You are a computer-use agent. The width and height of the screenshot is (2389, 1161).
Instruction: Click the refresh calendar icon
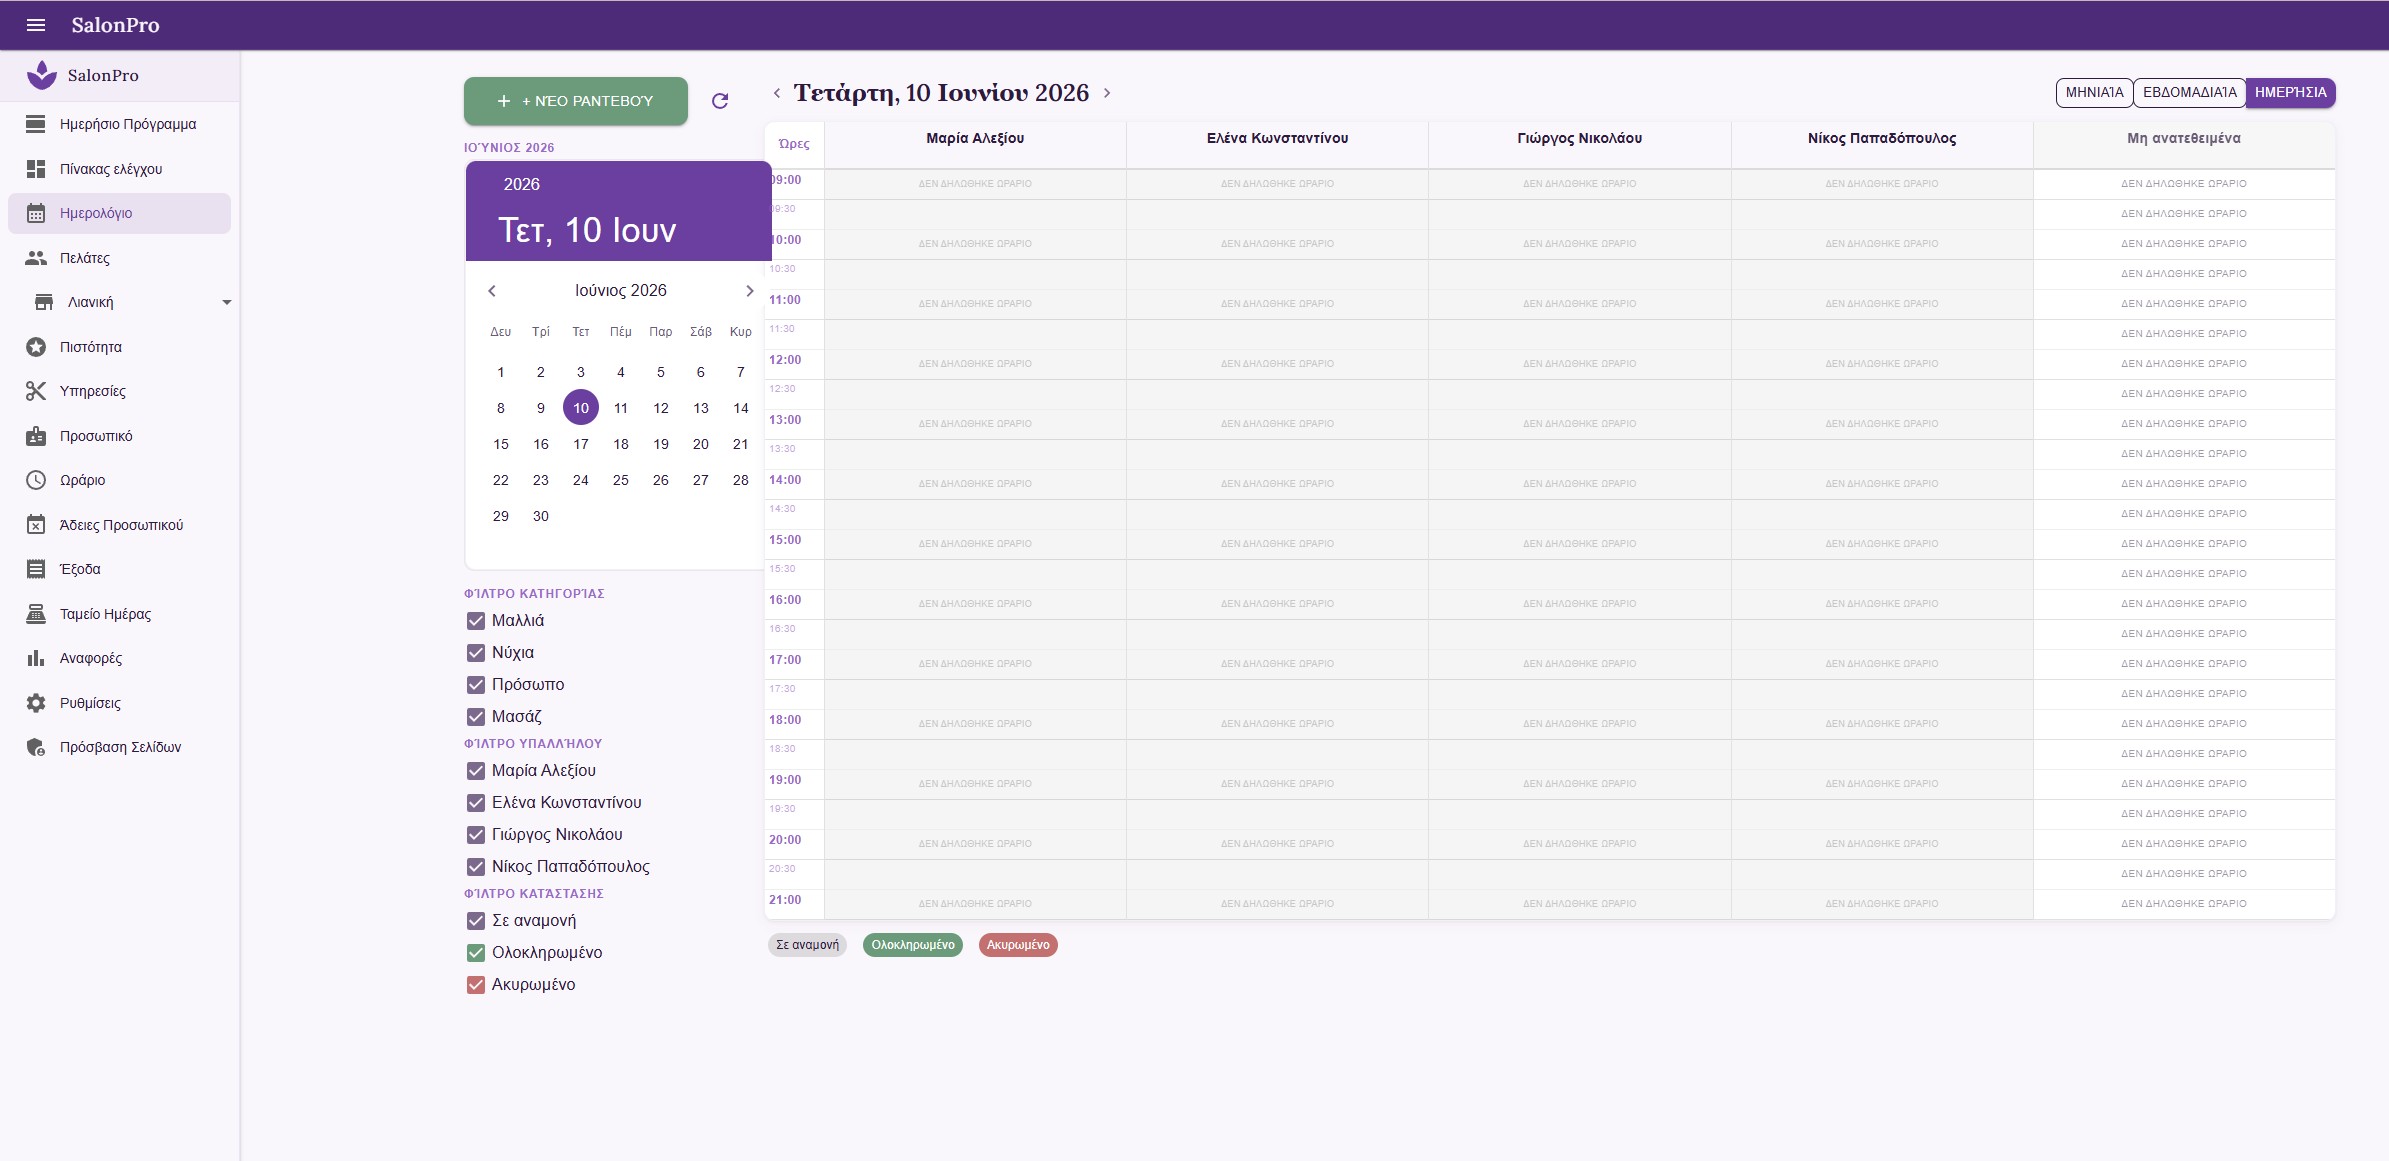click(x=720, y=101)
